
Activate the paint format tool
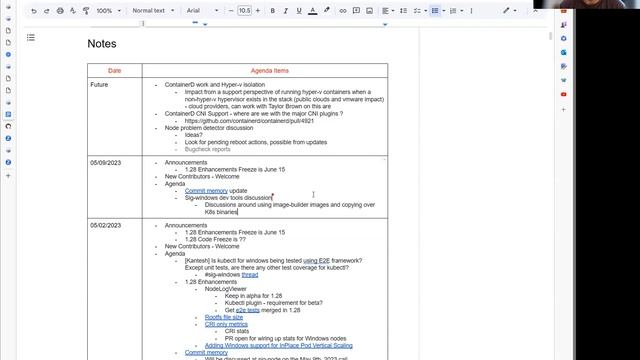86,11
